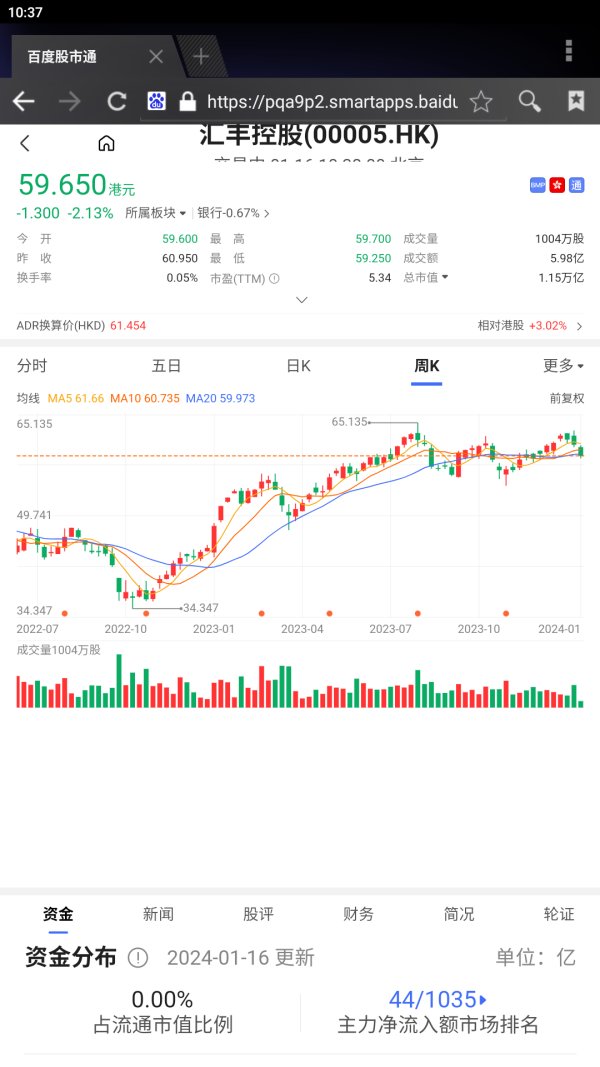Click the padlock security icon
The height and width of the screenshot is (1067, 600).
[187, 101]
